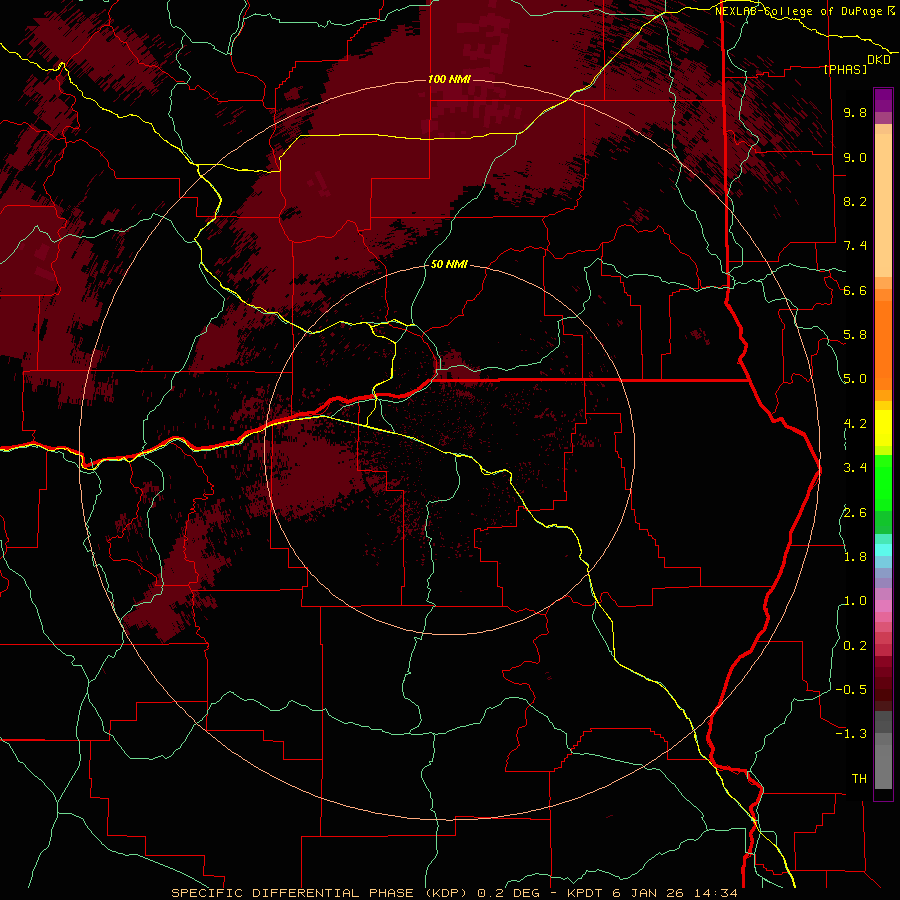Click the TH label on the color scale

(859, 778)
